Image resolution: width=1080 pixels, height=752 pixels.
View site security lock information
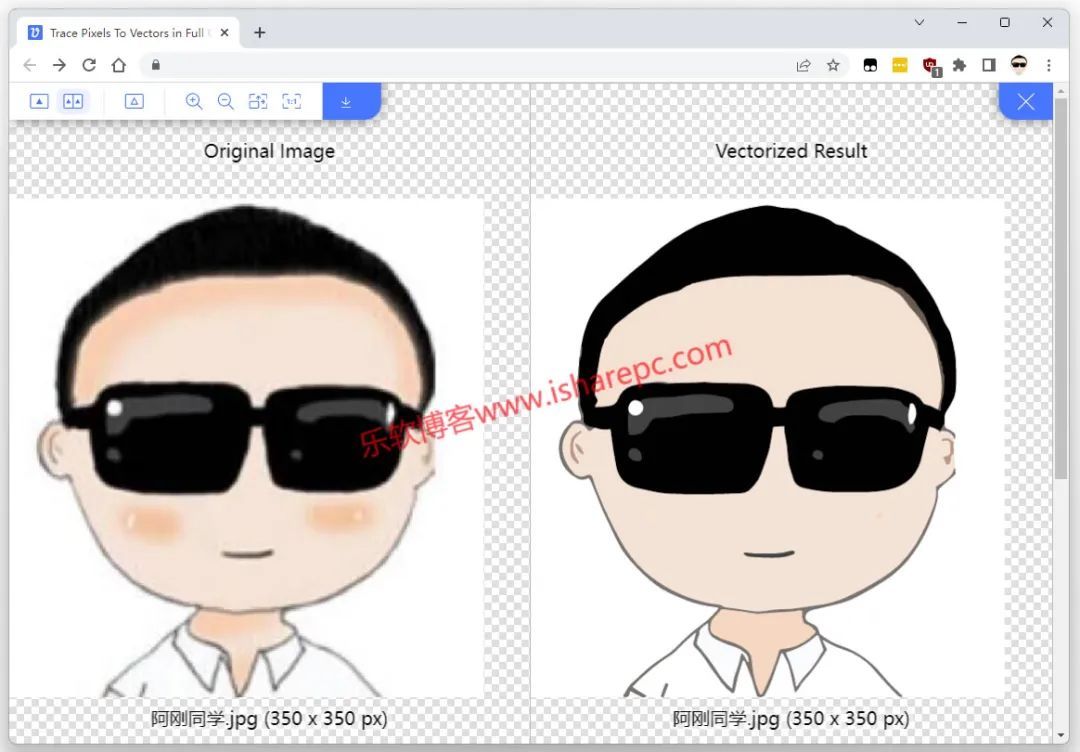pyautogui.click(x=156, y=65)
